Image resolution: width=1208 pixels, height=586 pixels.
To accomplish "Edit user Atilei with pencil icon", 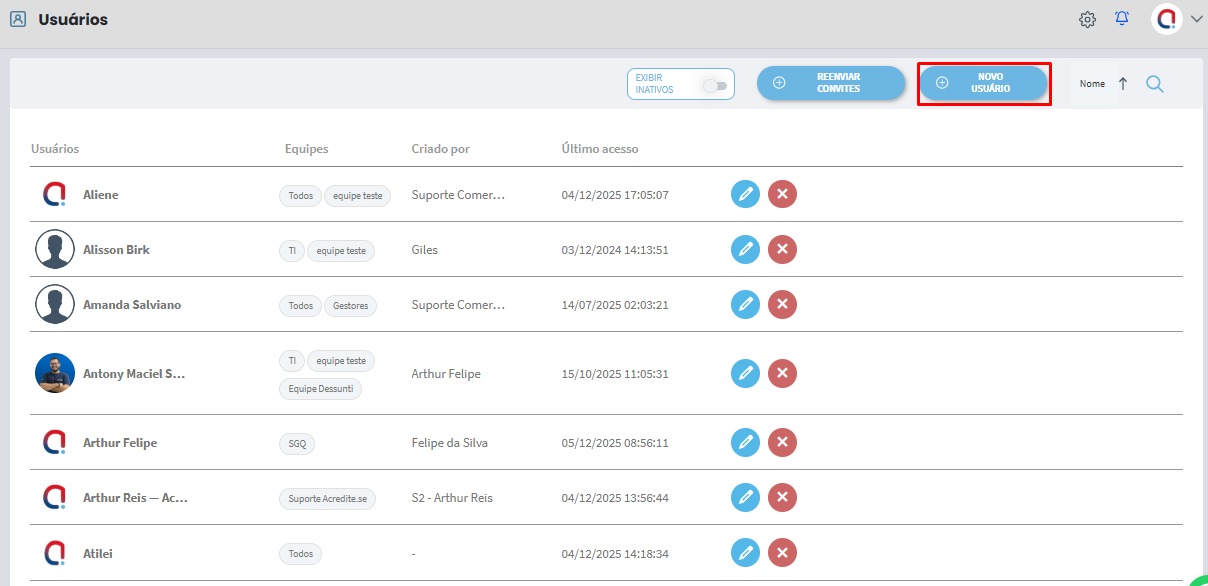I will [x=745, y=552].
